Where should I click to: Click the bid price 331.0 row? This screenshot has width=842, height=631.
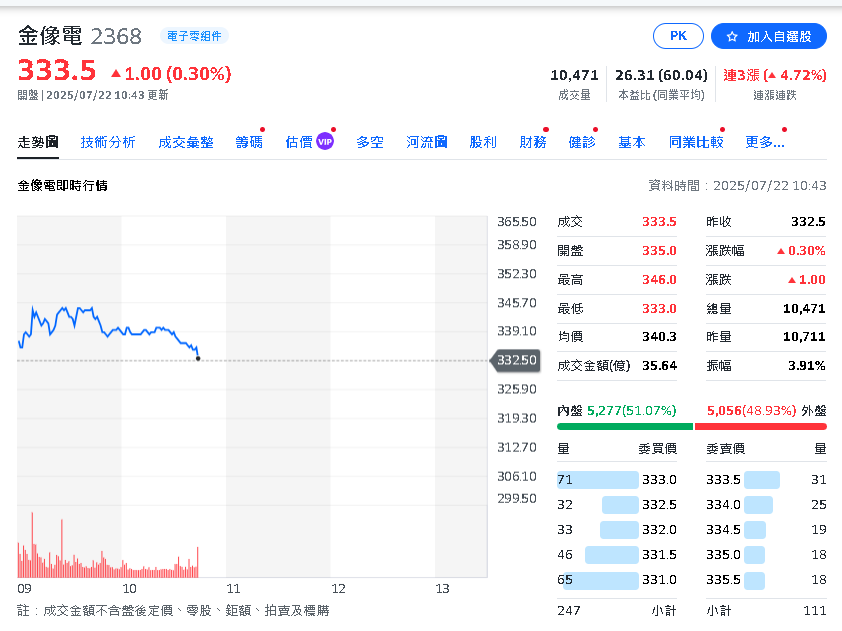pos(617,580)
